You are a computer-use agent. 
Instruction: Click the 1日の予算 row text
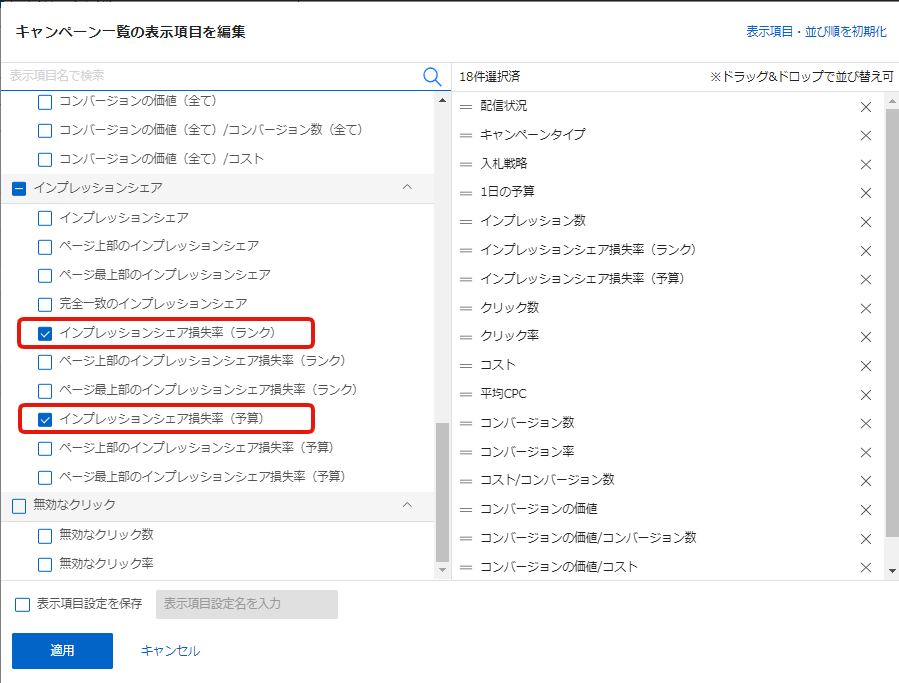point(507,192)
